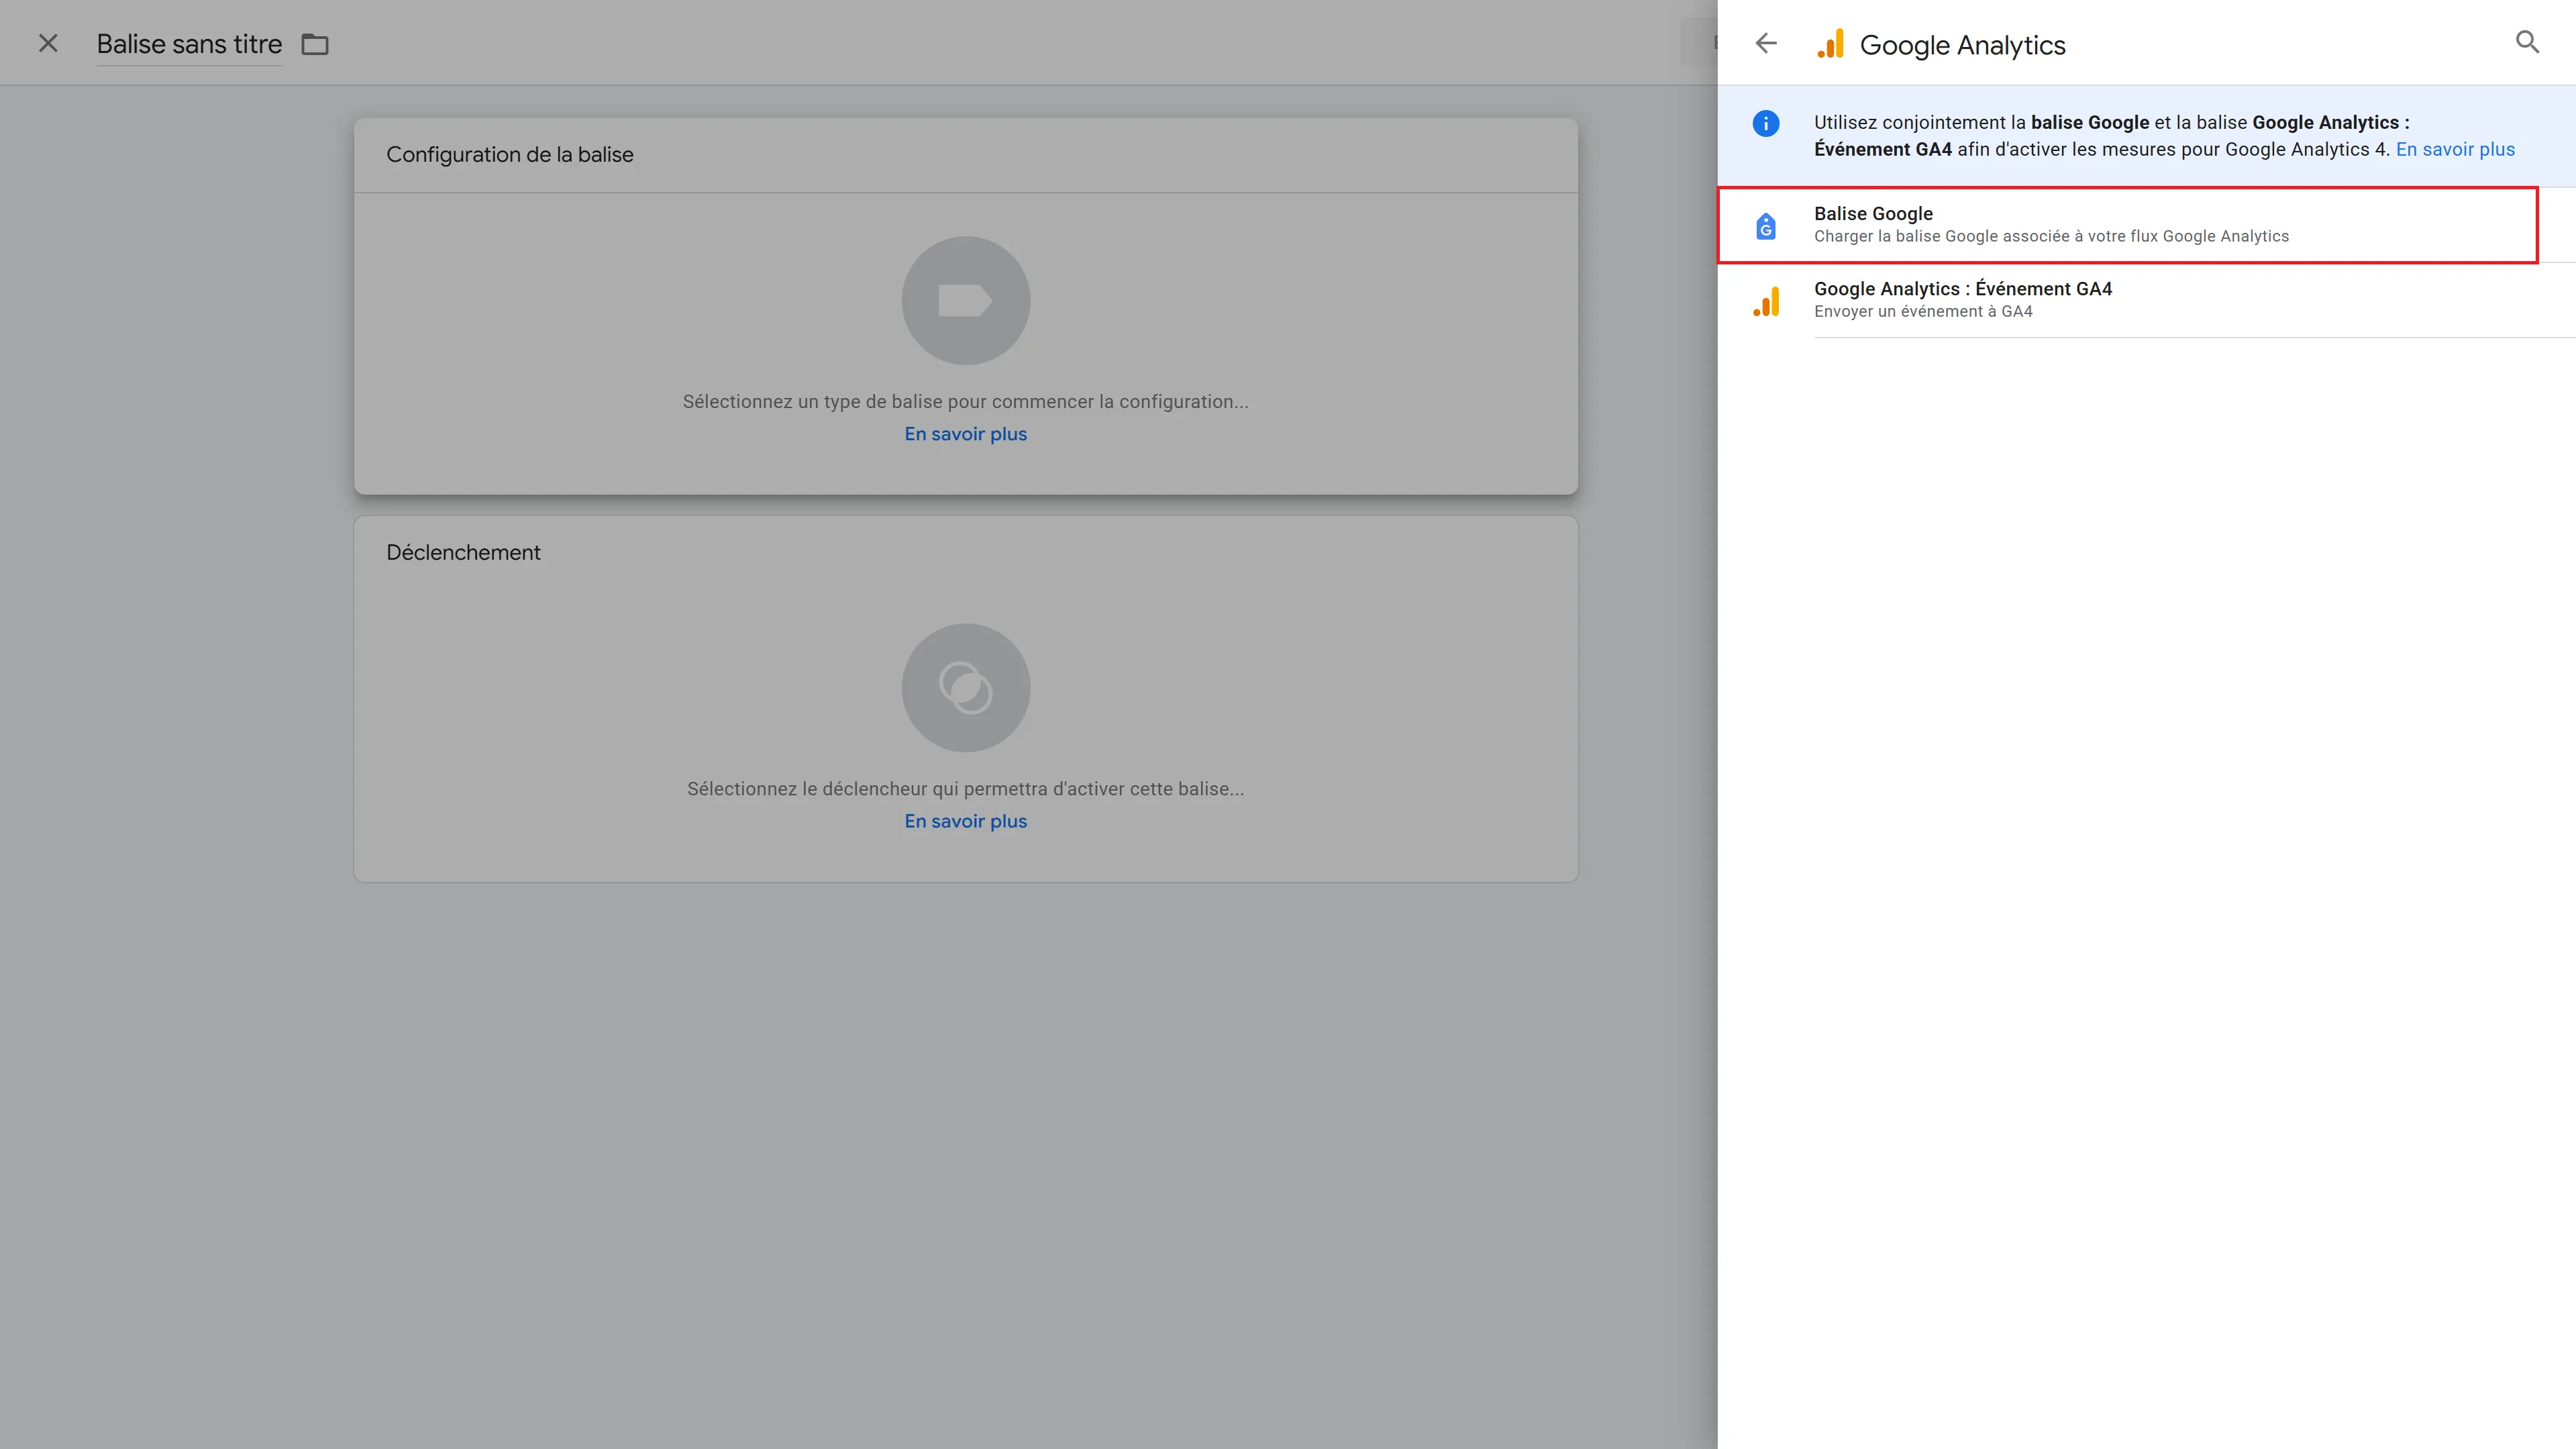Open 'En savoir plus' under Déclenchement
Image resolution: width=2576 pixels, height=1449 pixels.
[966, 821]
